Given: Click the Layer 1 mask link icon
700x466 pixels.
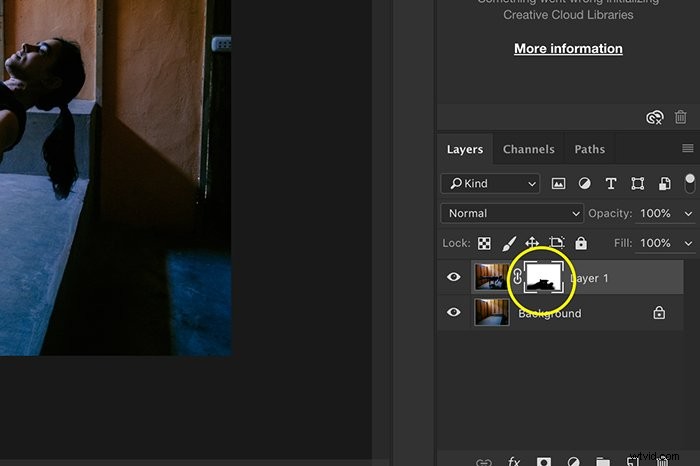Looking at the screenshot, I should [x=517, y=277].
